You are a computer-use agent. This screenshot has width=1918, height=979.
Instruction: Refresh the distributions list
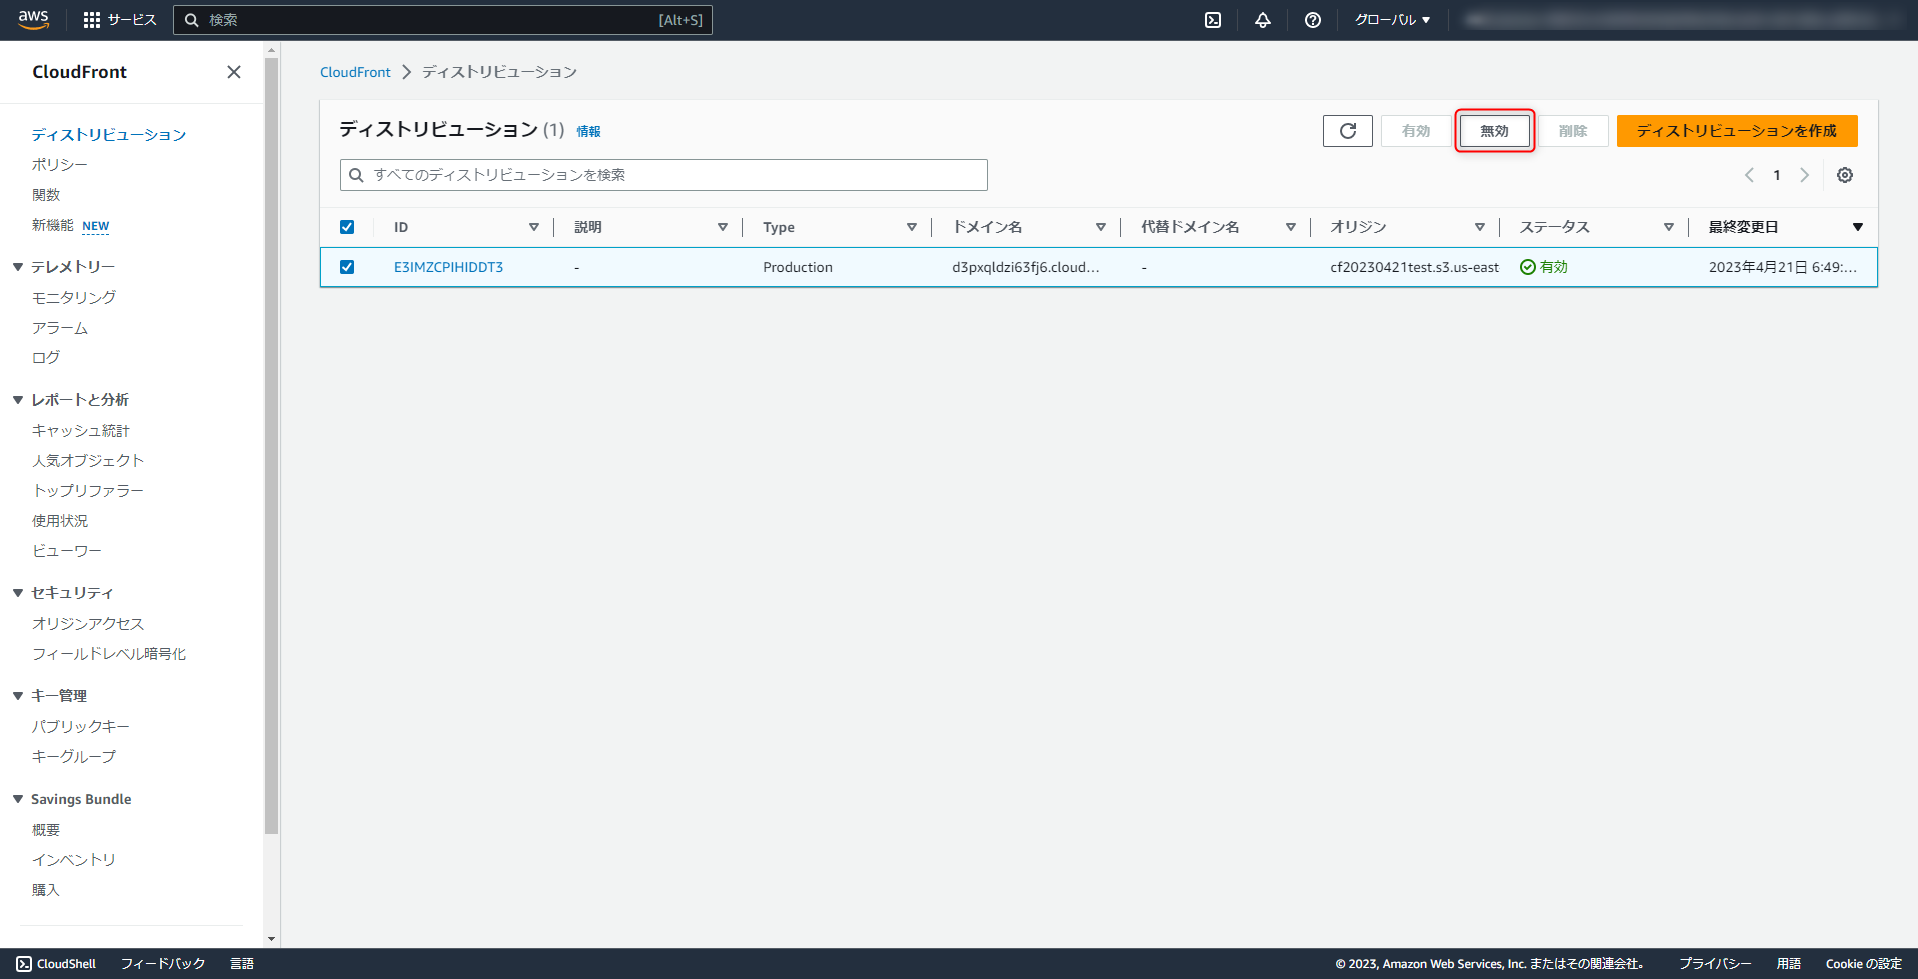pos(1347,130)
